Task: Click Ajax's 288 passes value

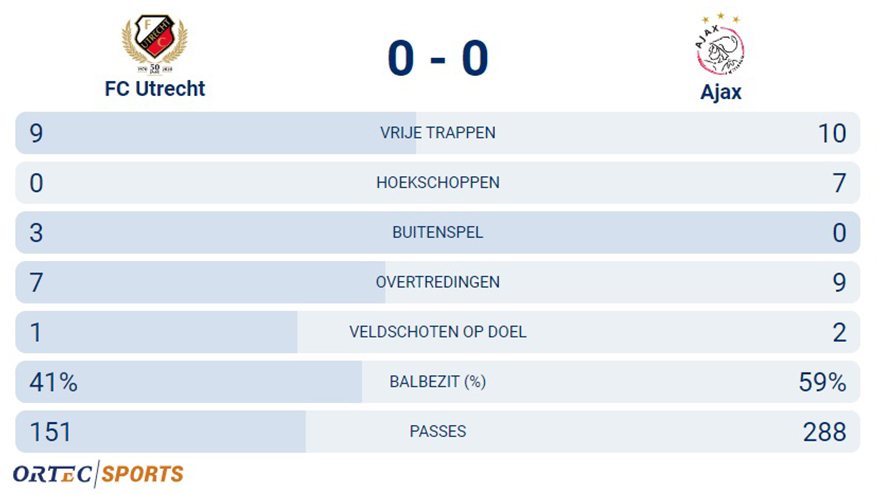Action: (x=824, y=432)
